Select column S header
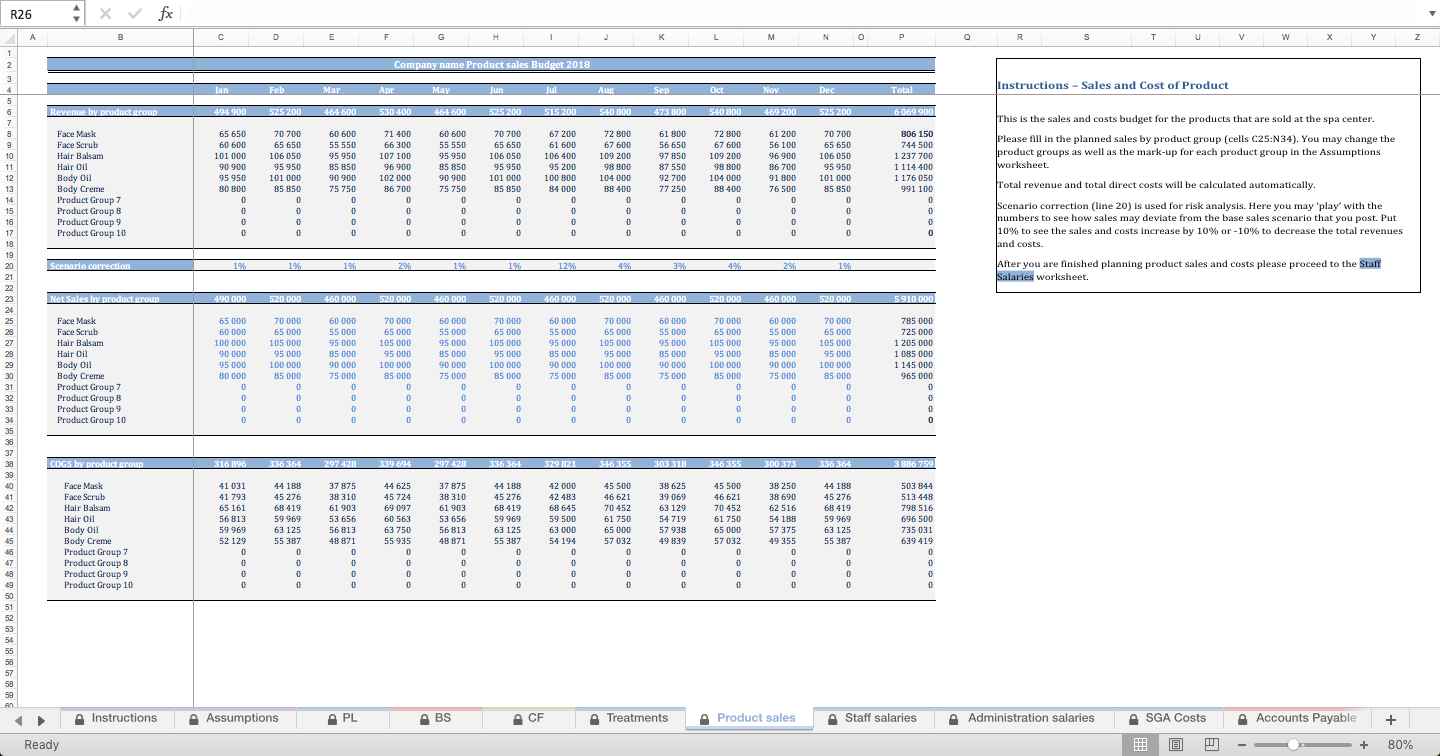 (1085, 38)
